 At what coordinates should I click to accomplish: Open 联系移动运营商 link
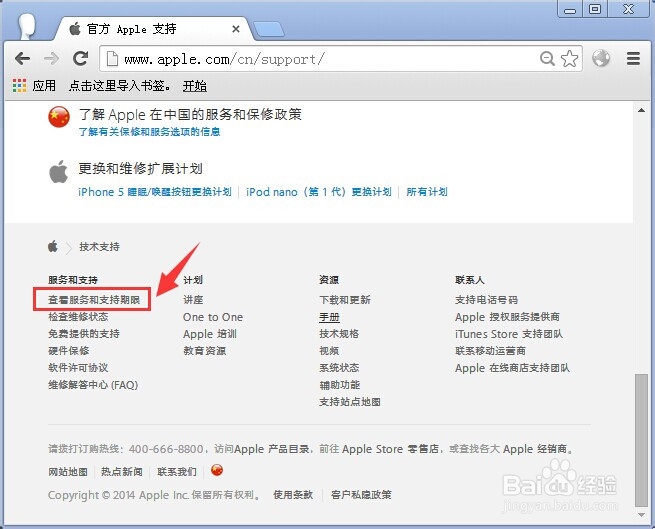click(490, 351)
